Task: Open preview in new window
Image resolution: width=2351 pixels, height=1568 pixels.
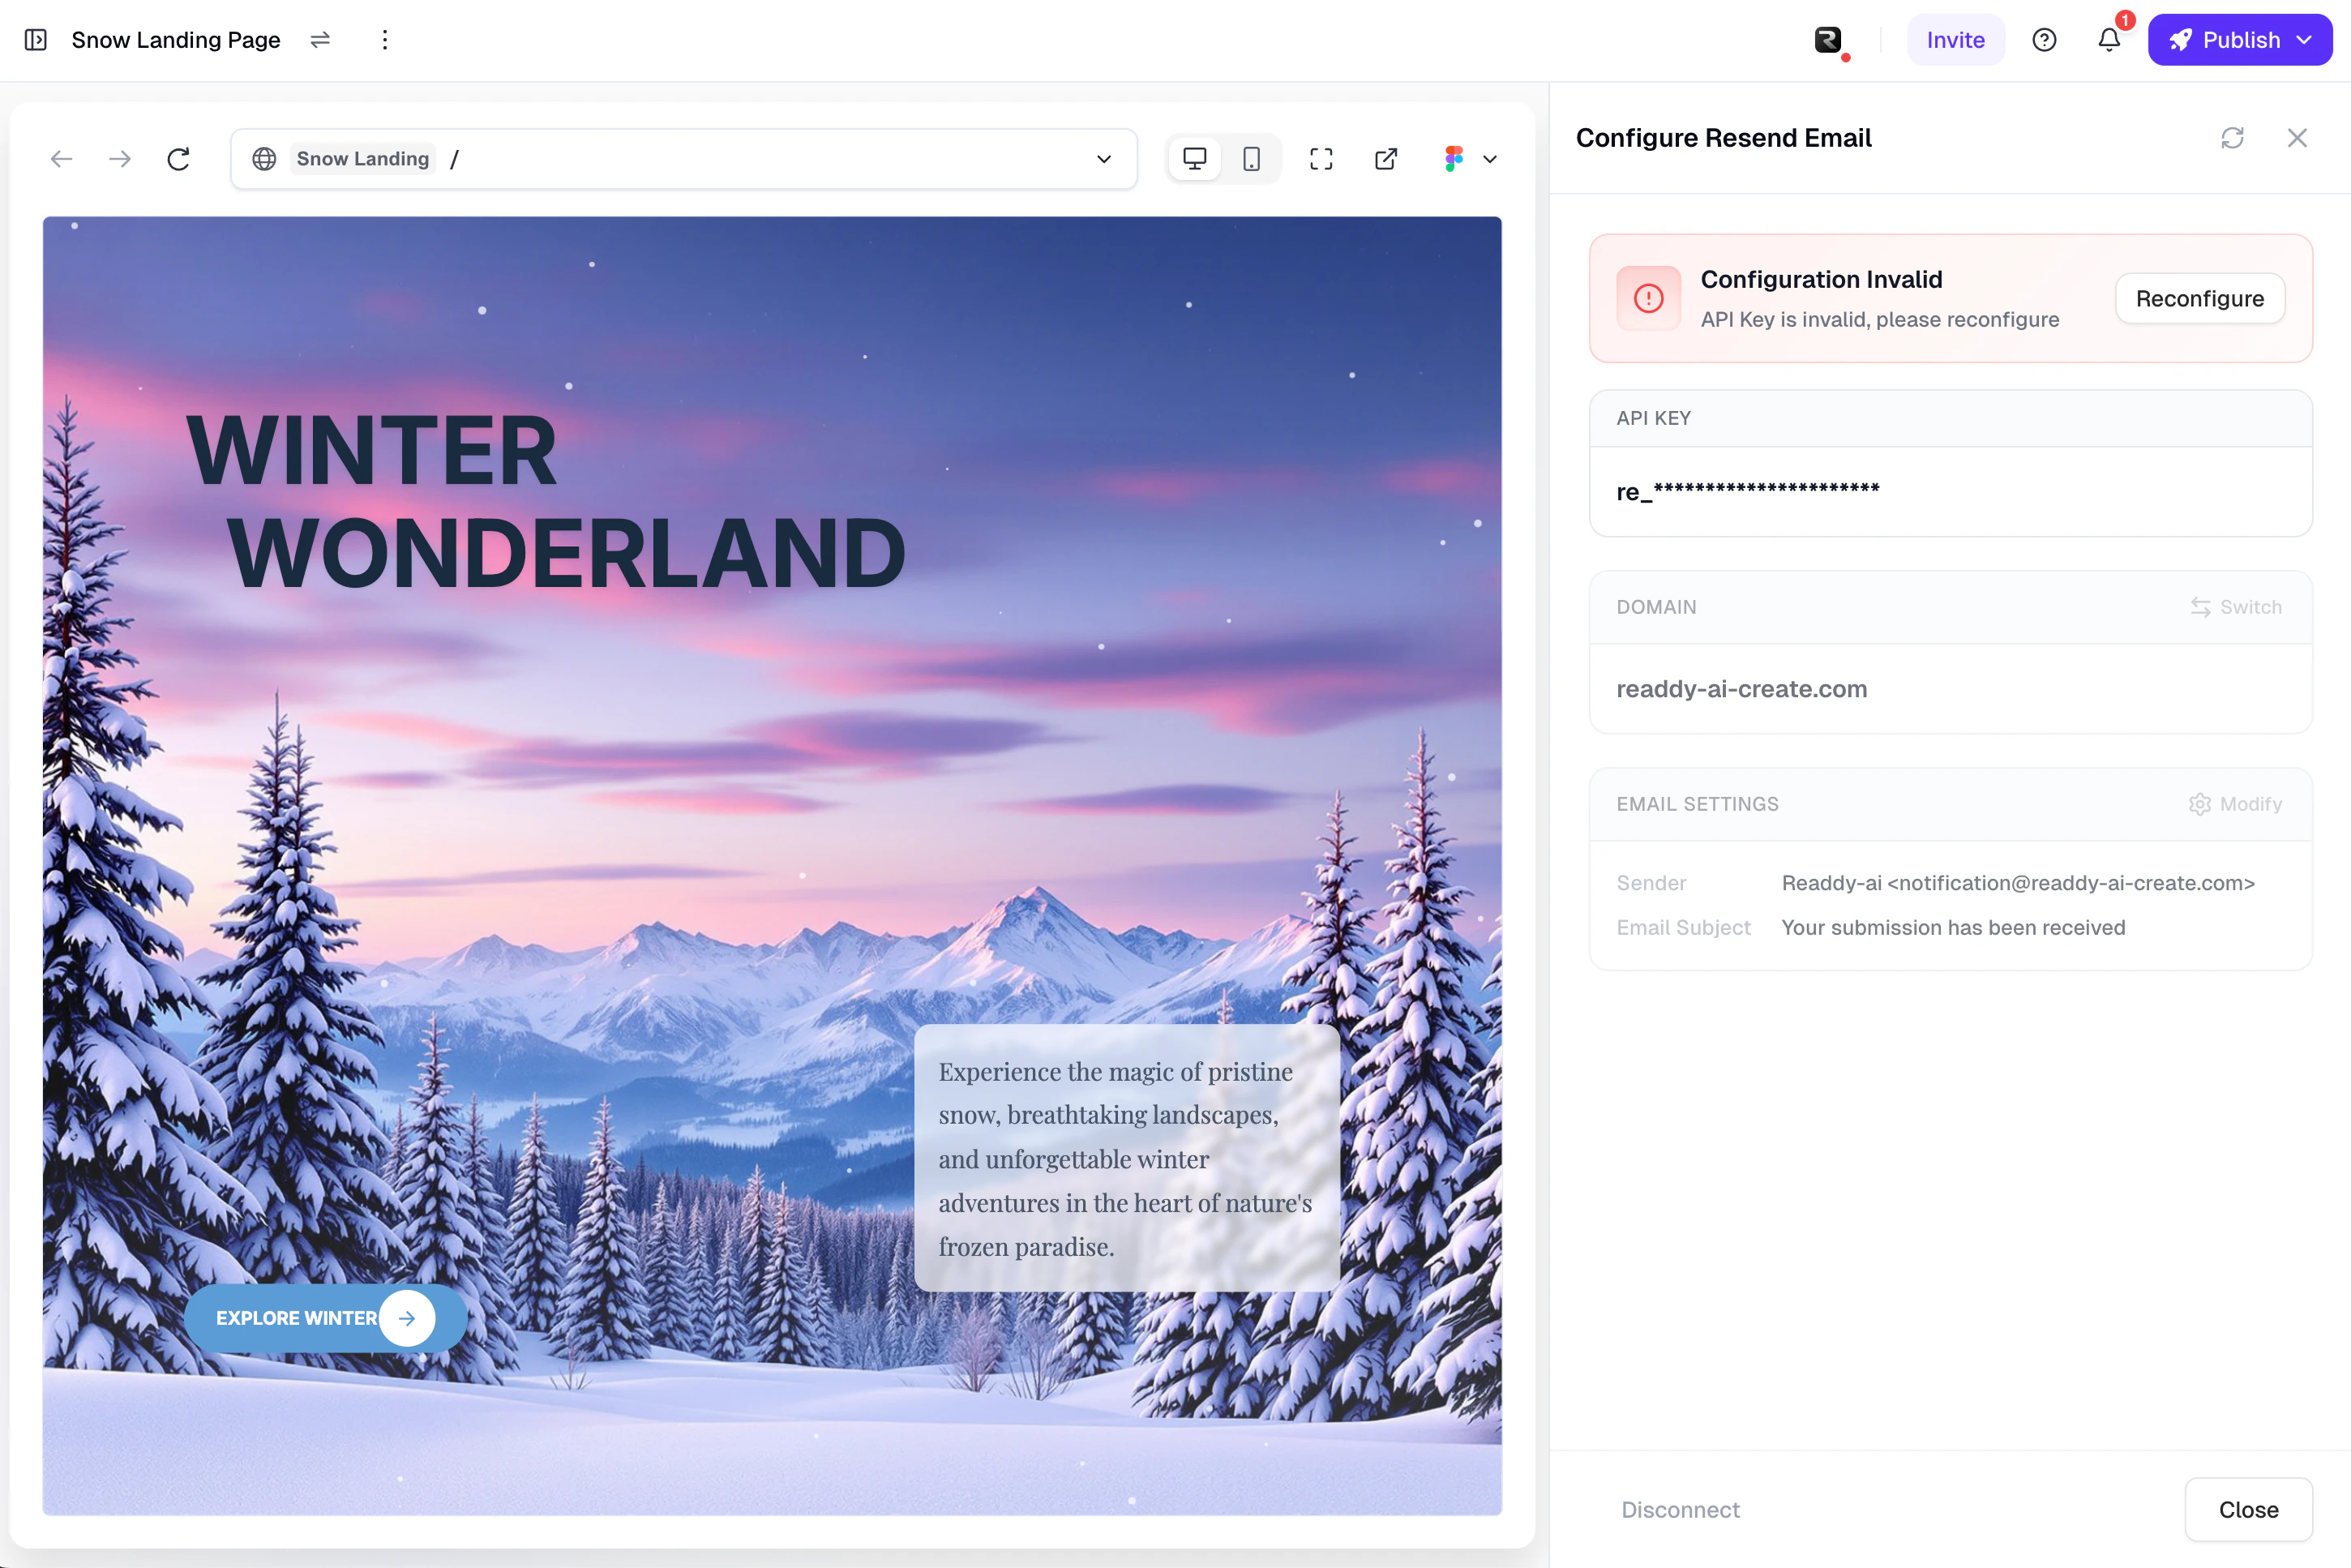Action: point(1386,159)
